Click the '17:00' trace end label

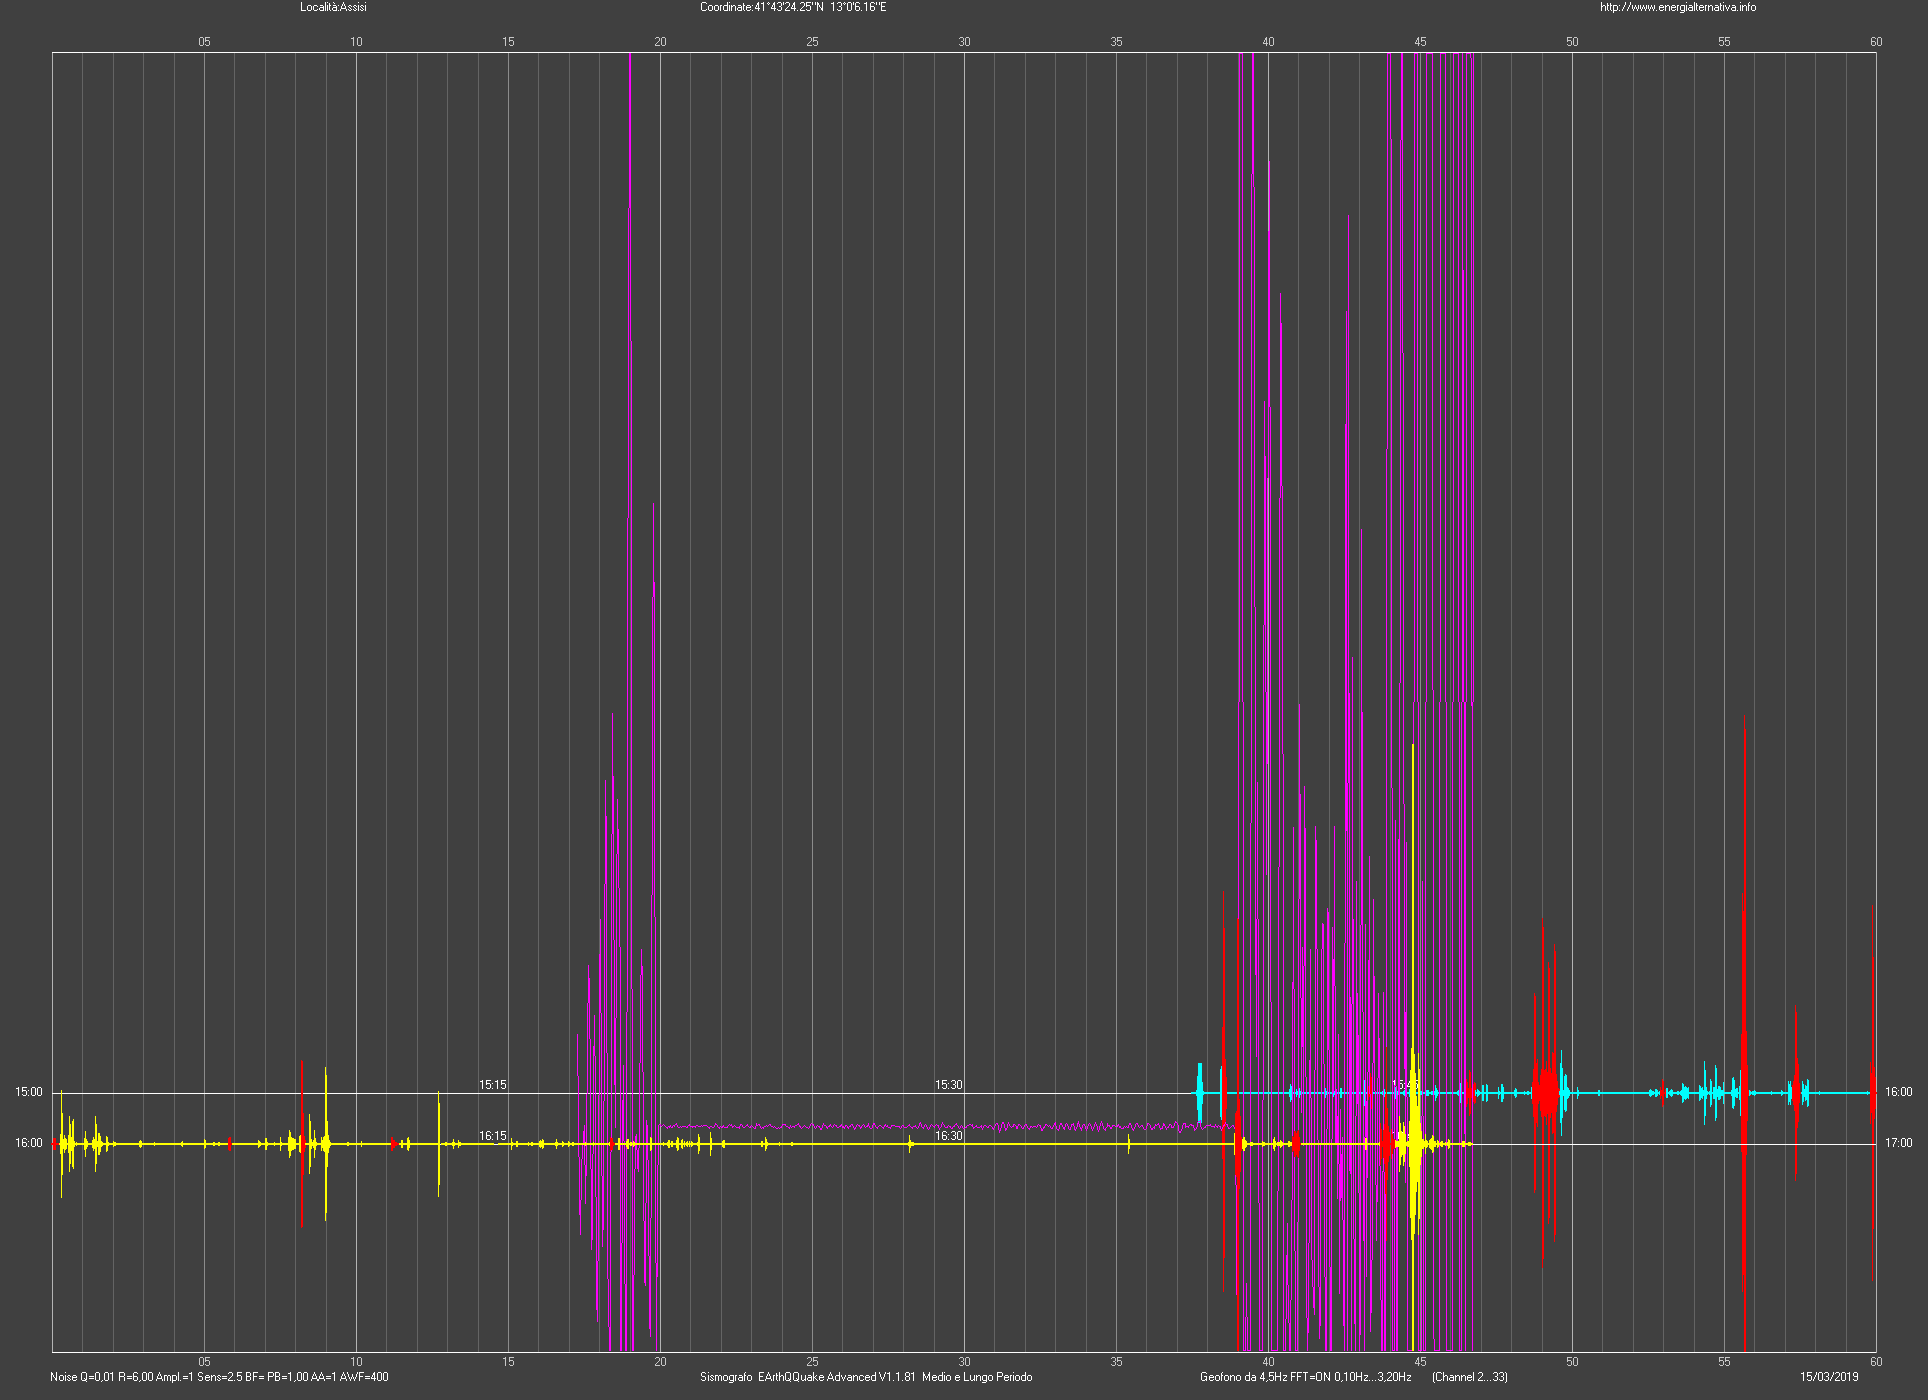(x=1898, y=1143)
